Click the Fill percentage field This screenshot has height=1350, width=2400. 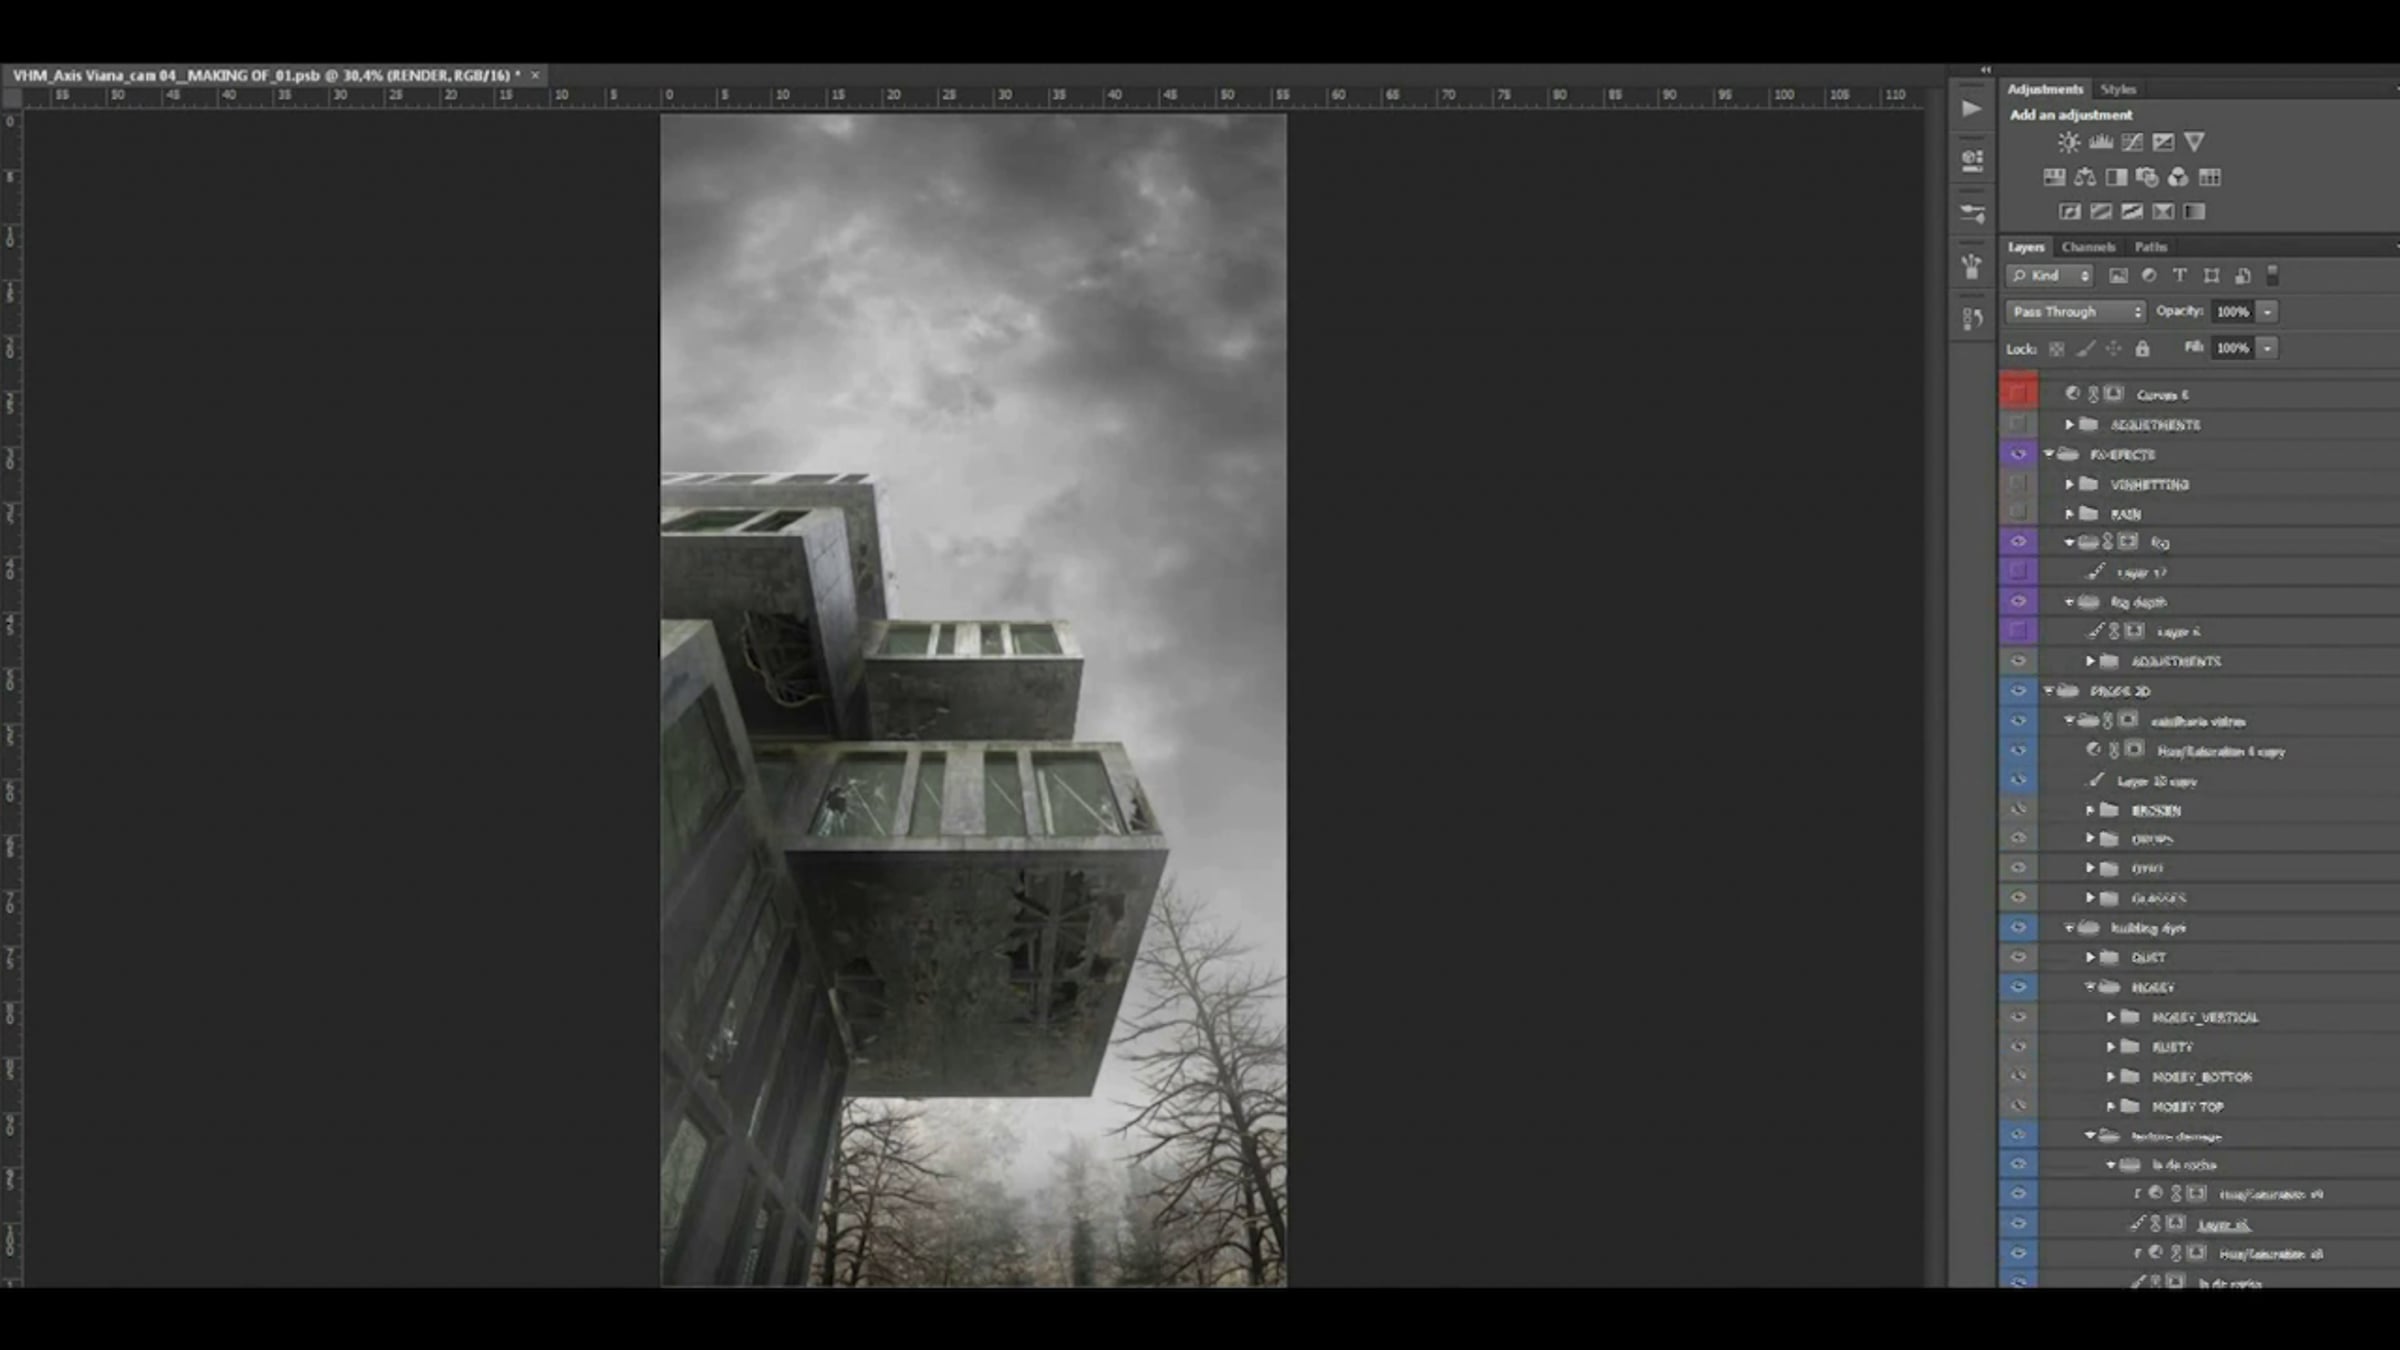click(x=2232, y=348)
